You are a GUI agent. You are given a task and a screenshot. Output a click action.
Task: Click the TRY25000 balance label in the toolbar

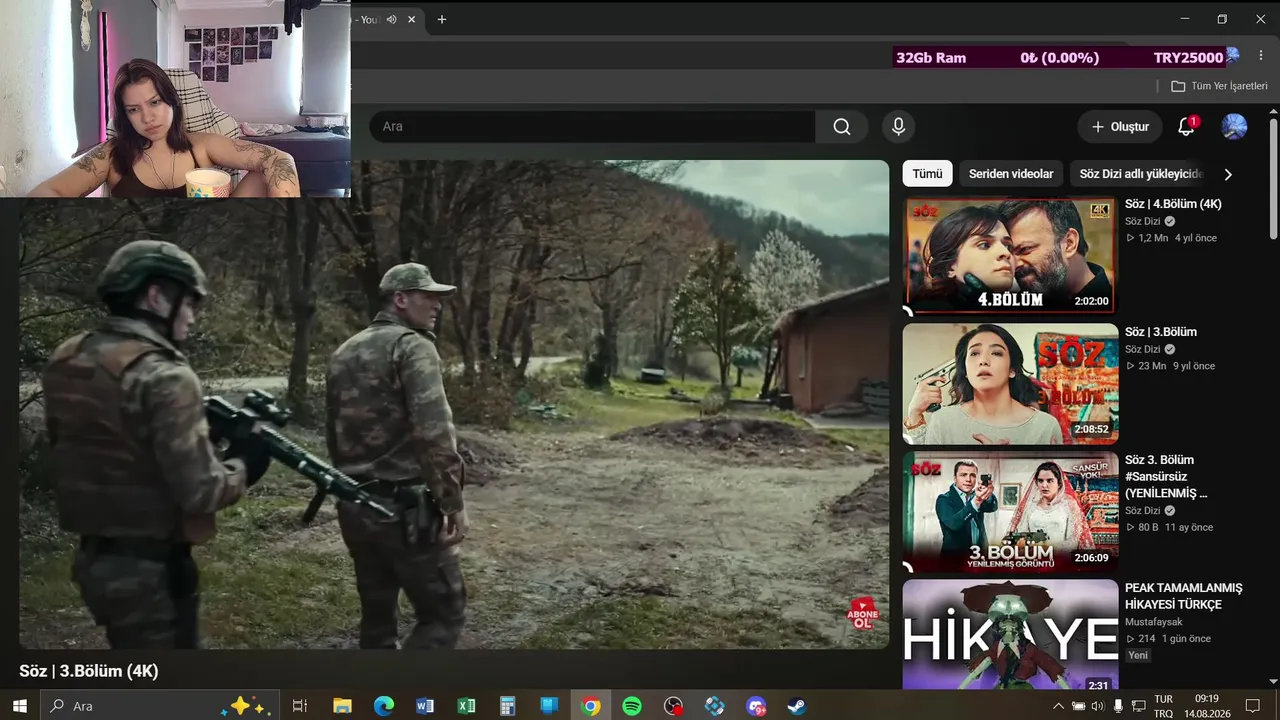[x=1188, y=58]
